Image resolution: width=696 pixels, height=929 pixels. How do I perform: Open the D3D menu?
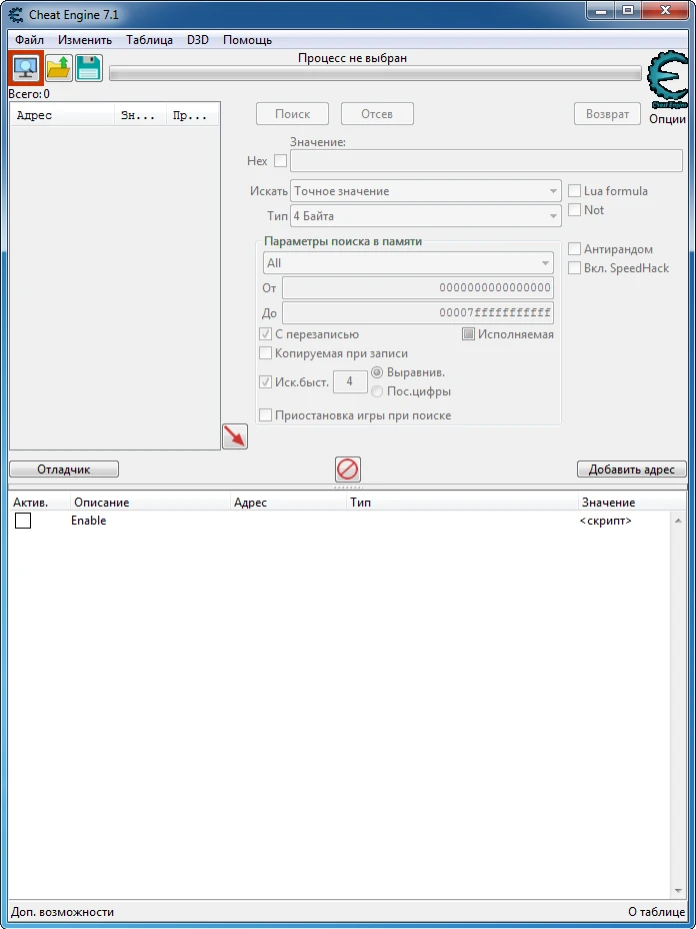(x=198, y=40)
